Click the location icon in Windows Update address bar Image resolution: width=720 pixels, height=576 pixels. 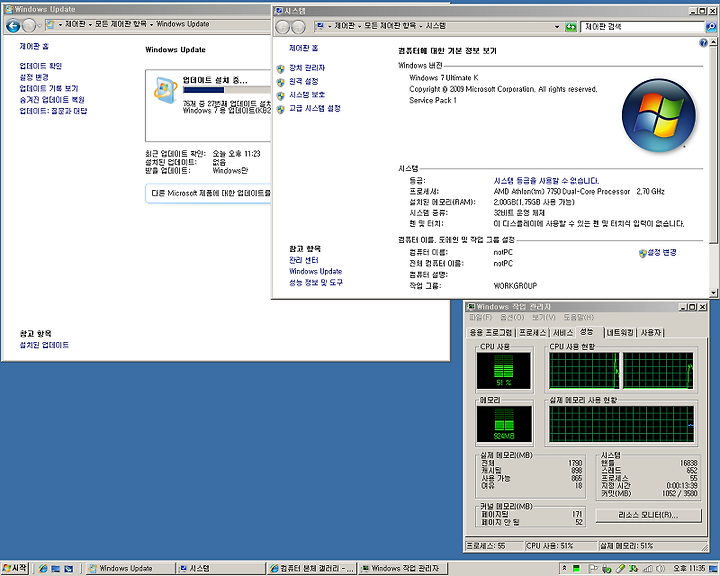[50, 24]
